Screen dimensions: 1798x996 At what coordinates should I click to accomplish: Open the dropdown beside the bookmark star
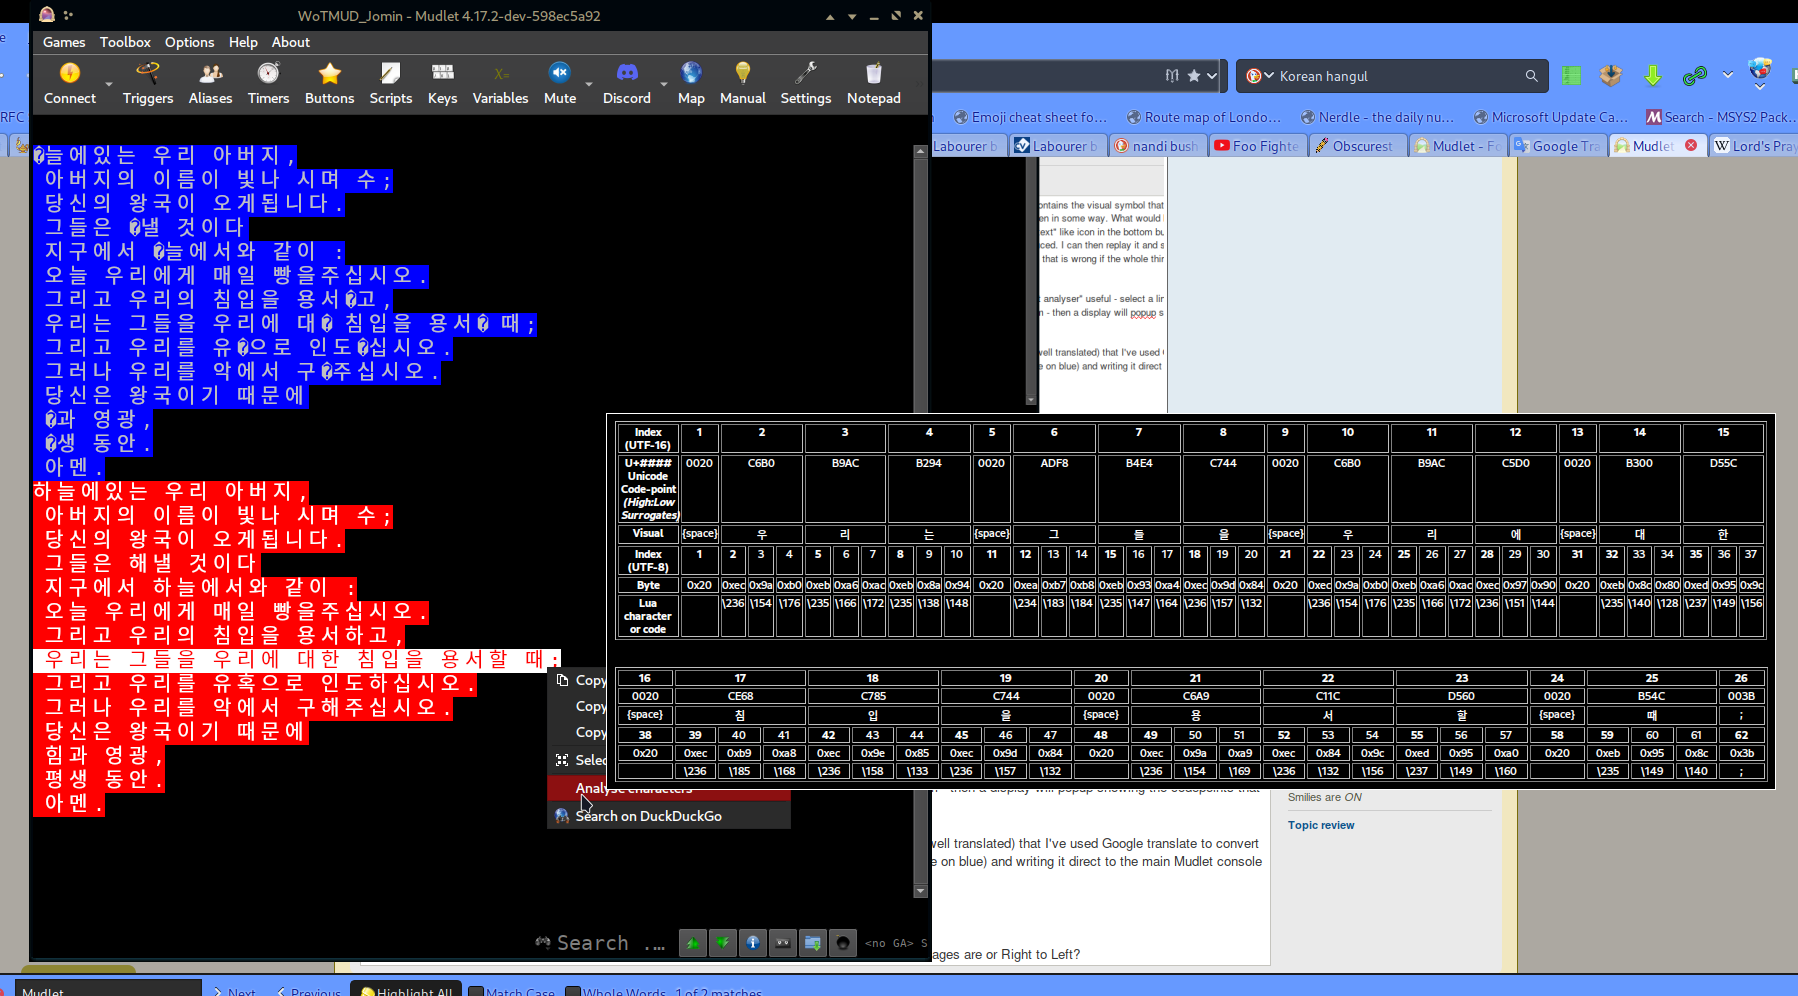pyautogui.click(x=1212, y=75)
